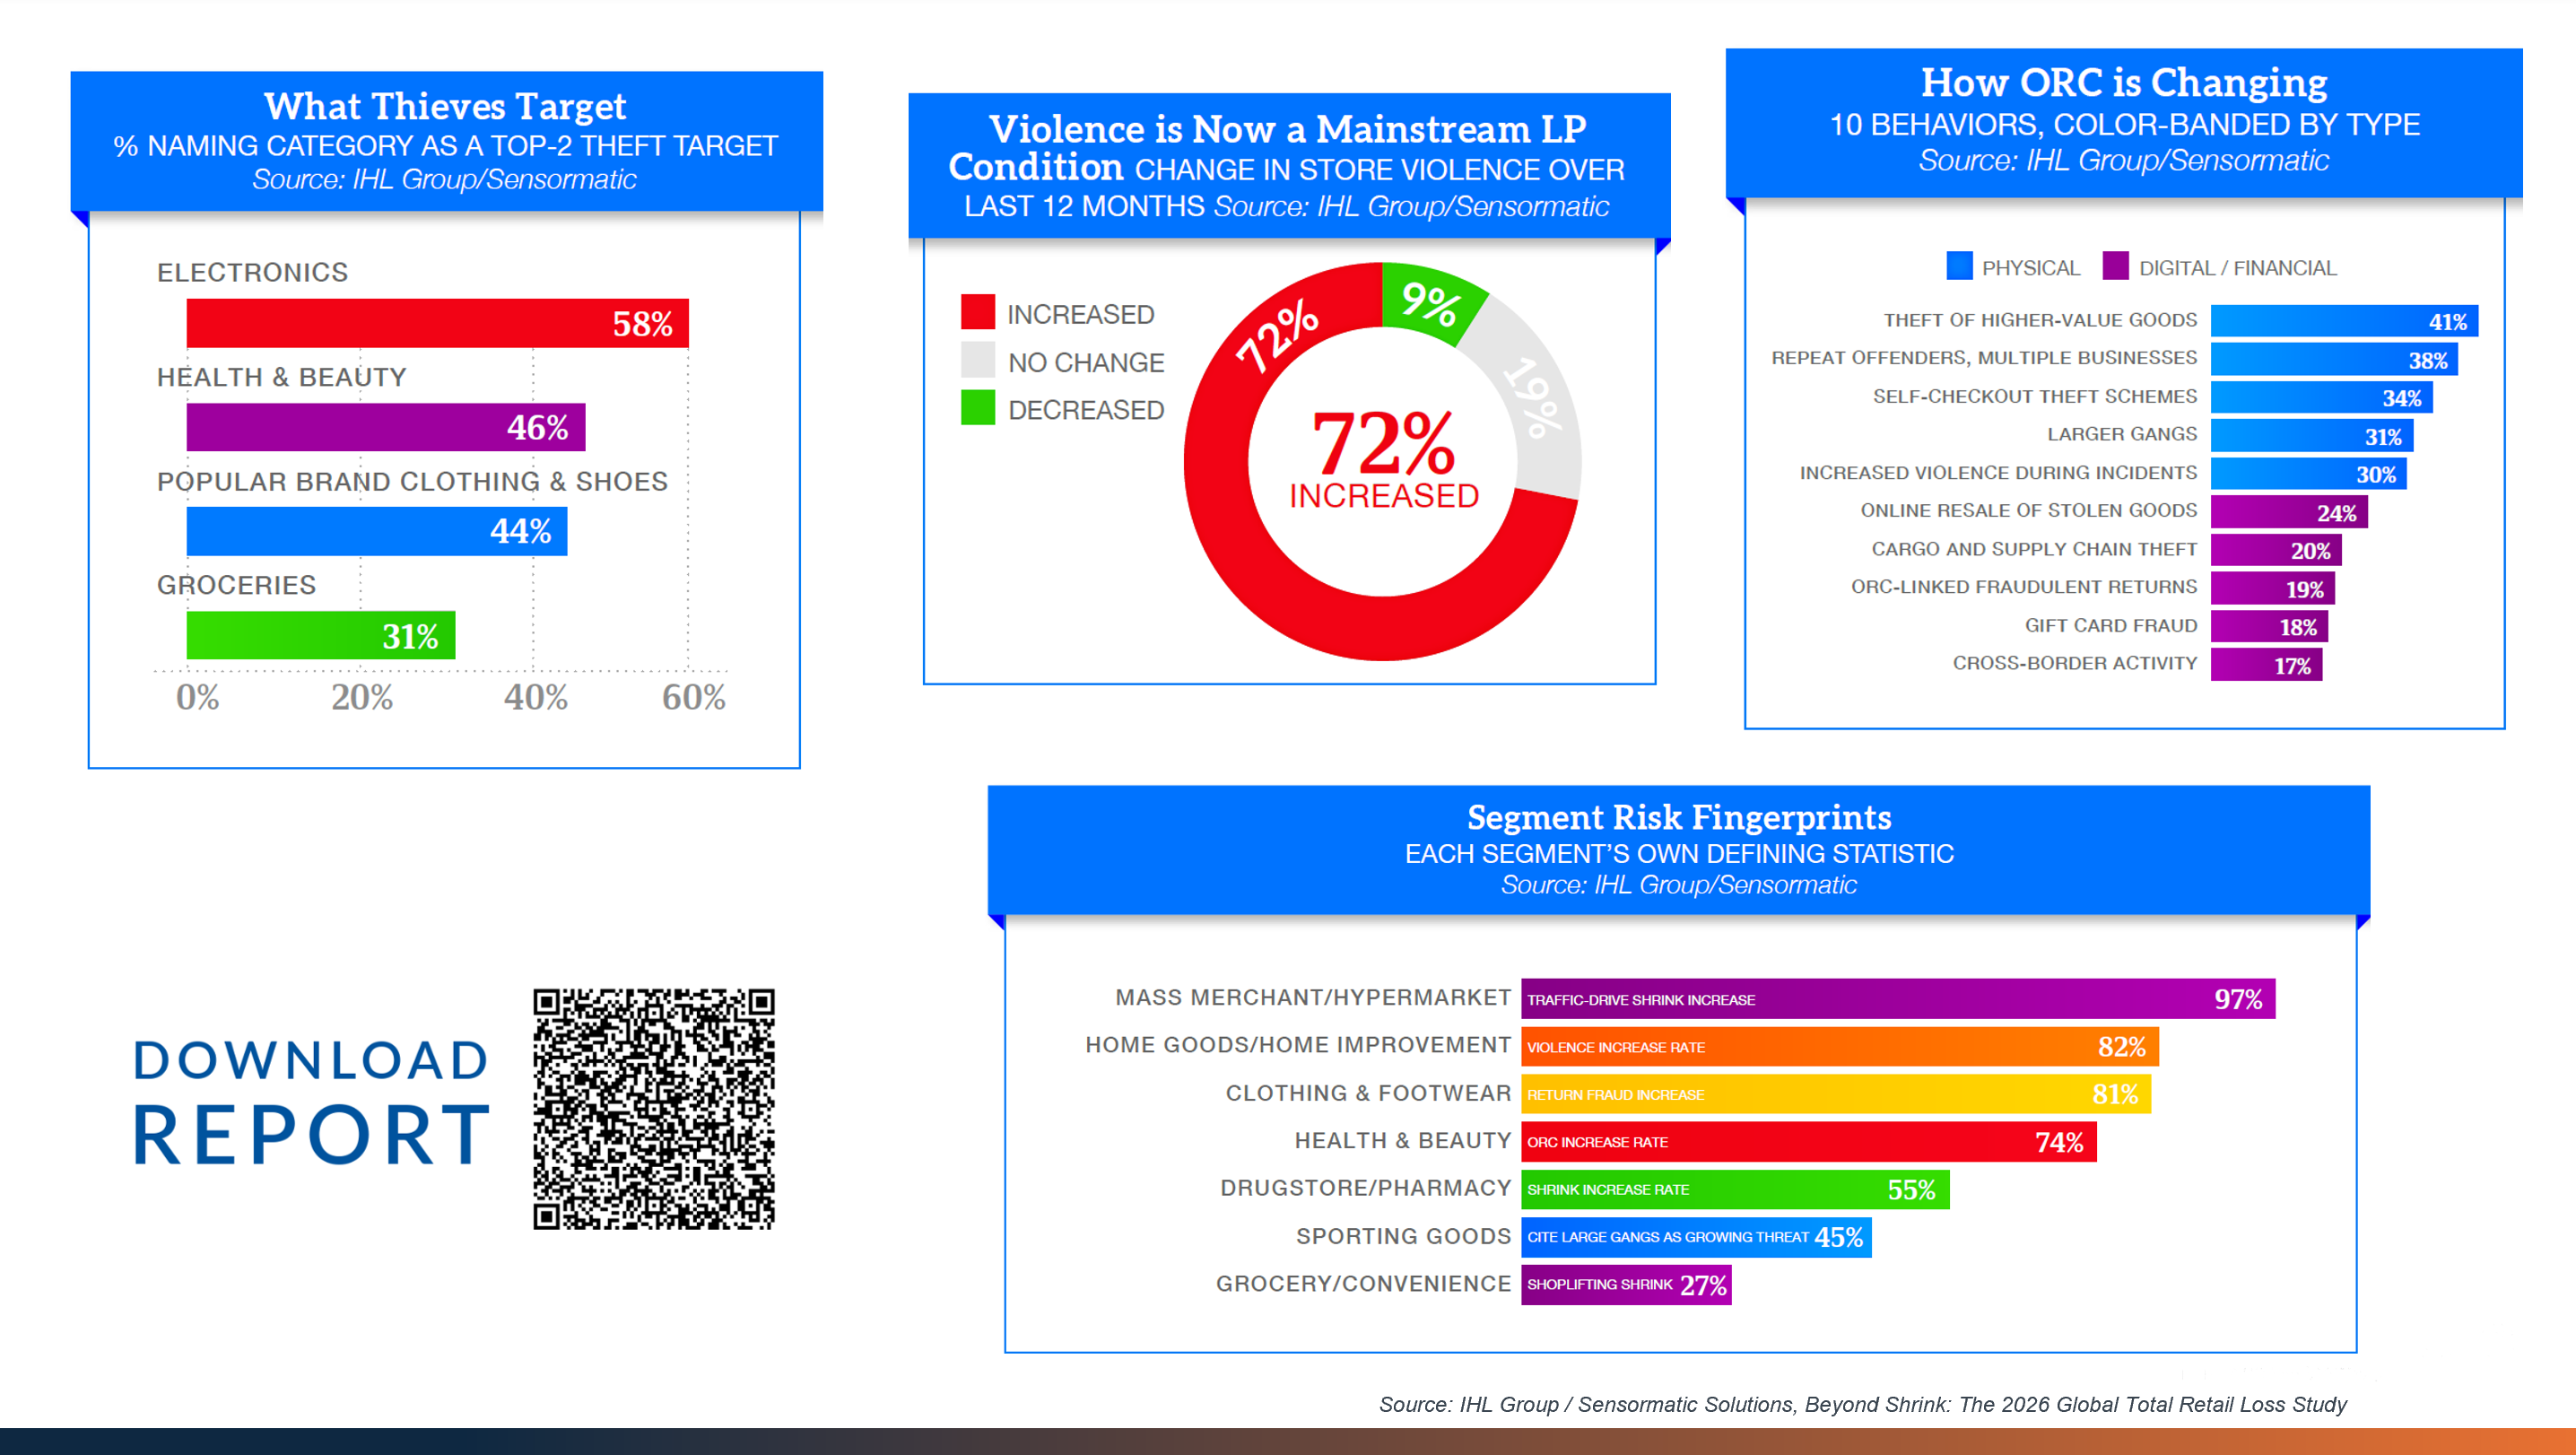Click the Gift Card Fraud 18% bar
2576x1455 pixels.
pos(2268,627)
